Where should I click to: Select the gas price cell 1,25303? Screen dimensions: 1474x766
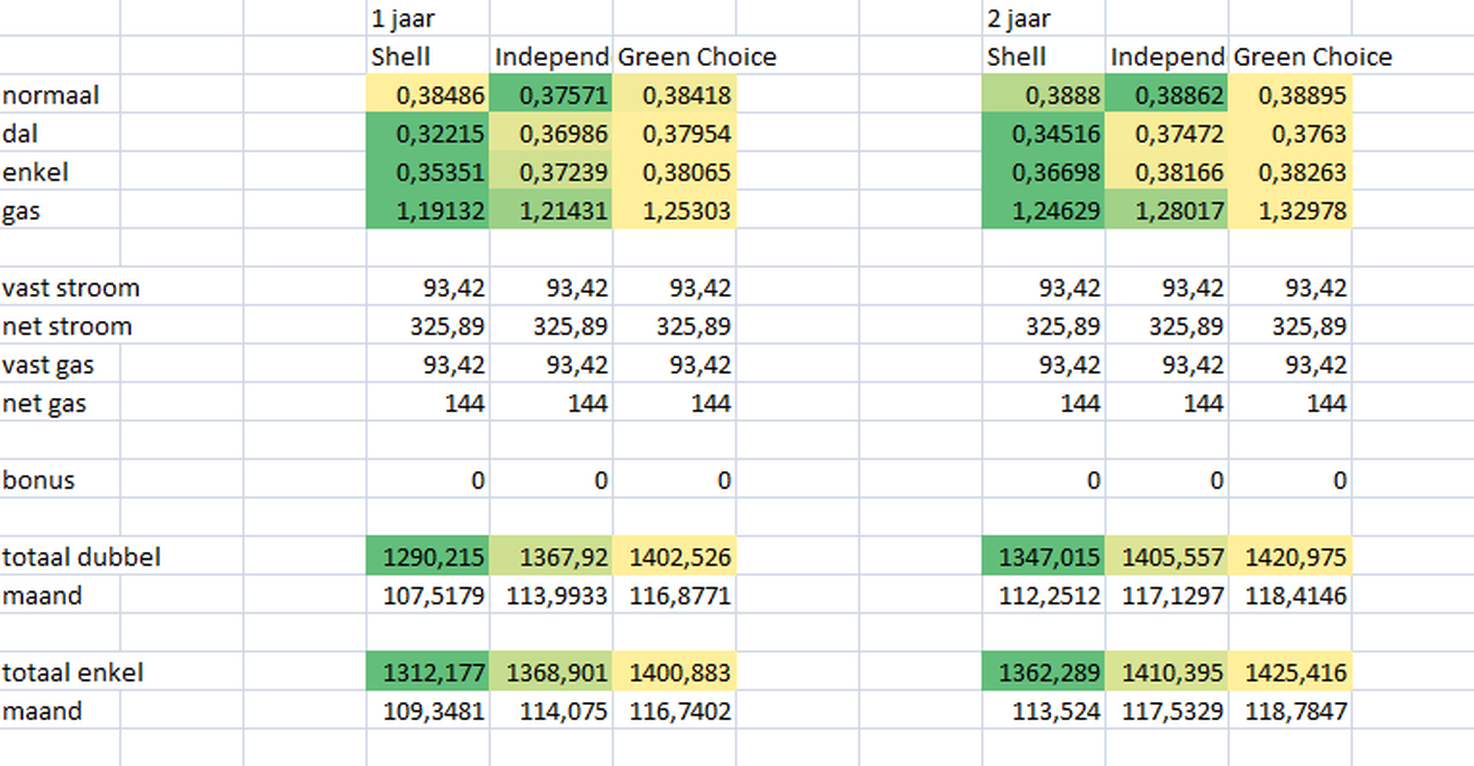click(x=674, y=210)
